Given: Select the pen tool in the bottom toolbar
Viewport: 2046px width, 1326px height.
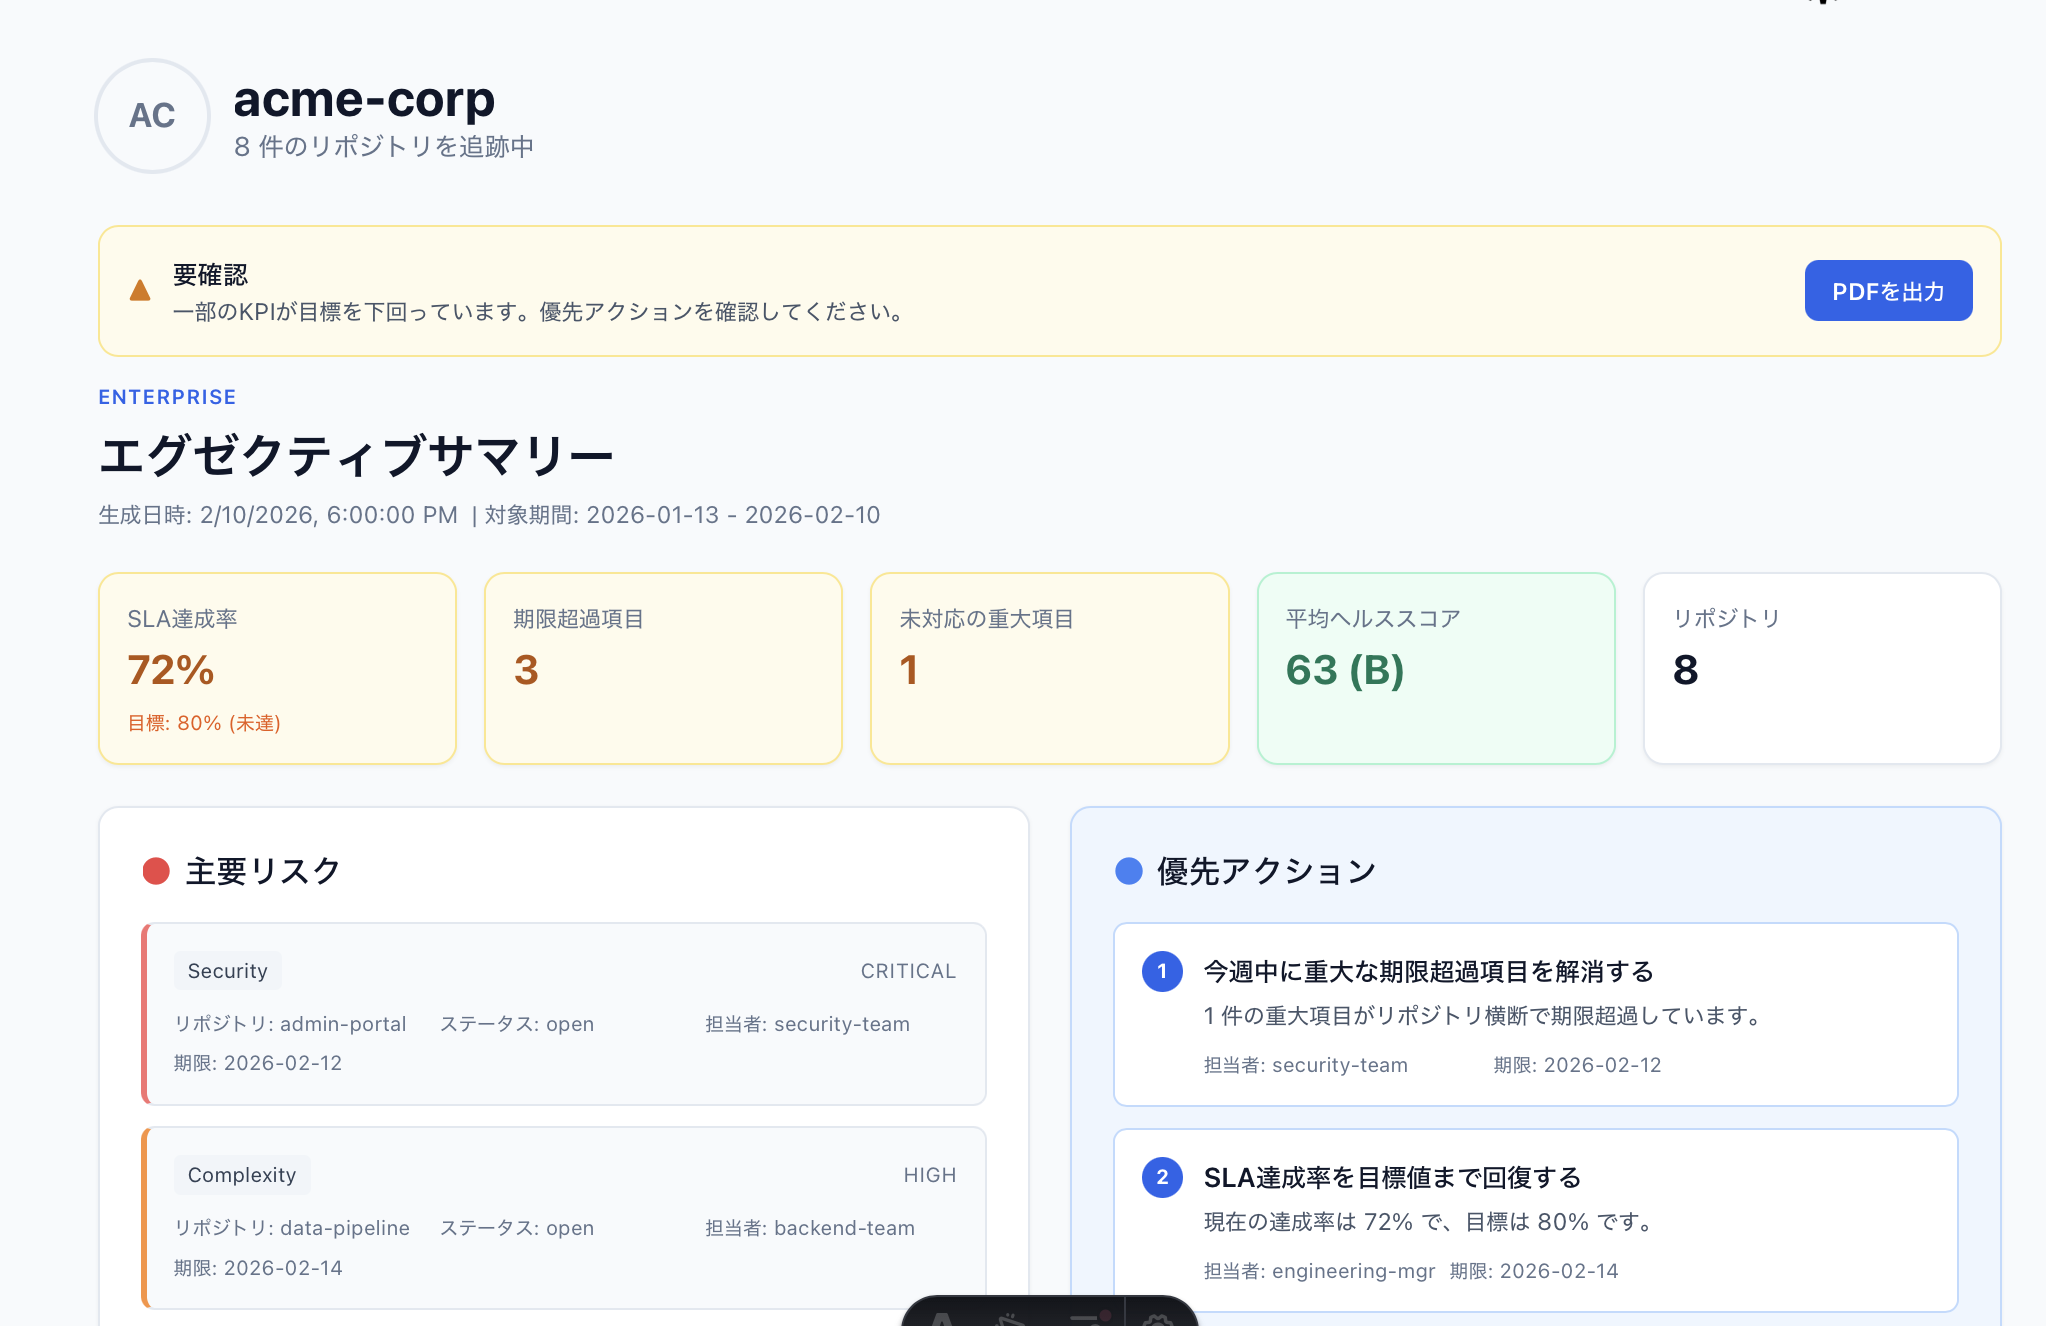Looking at the screenshot, I should point(1010,1320).
